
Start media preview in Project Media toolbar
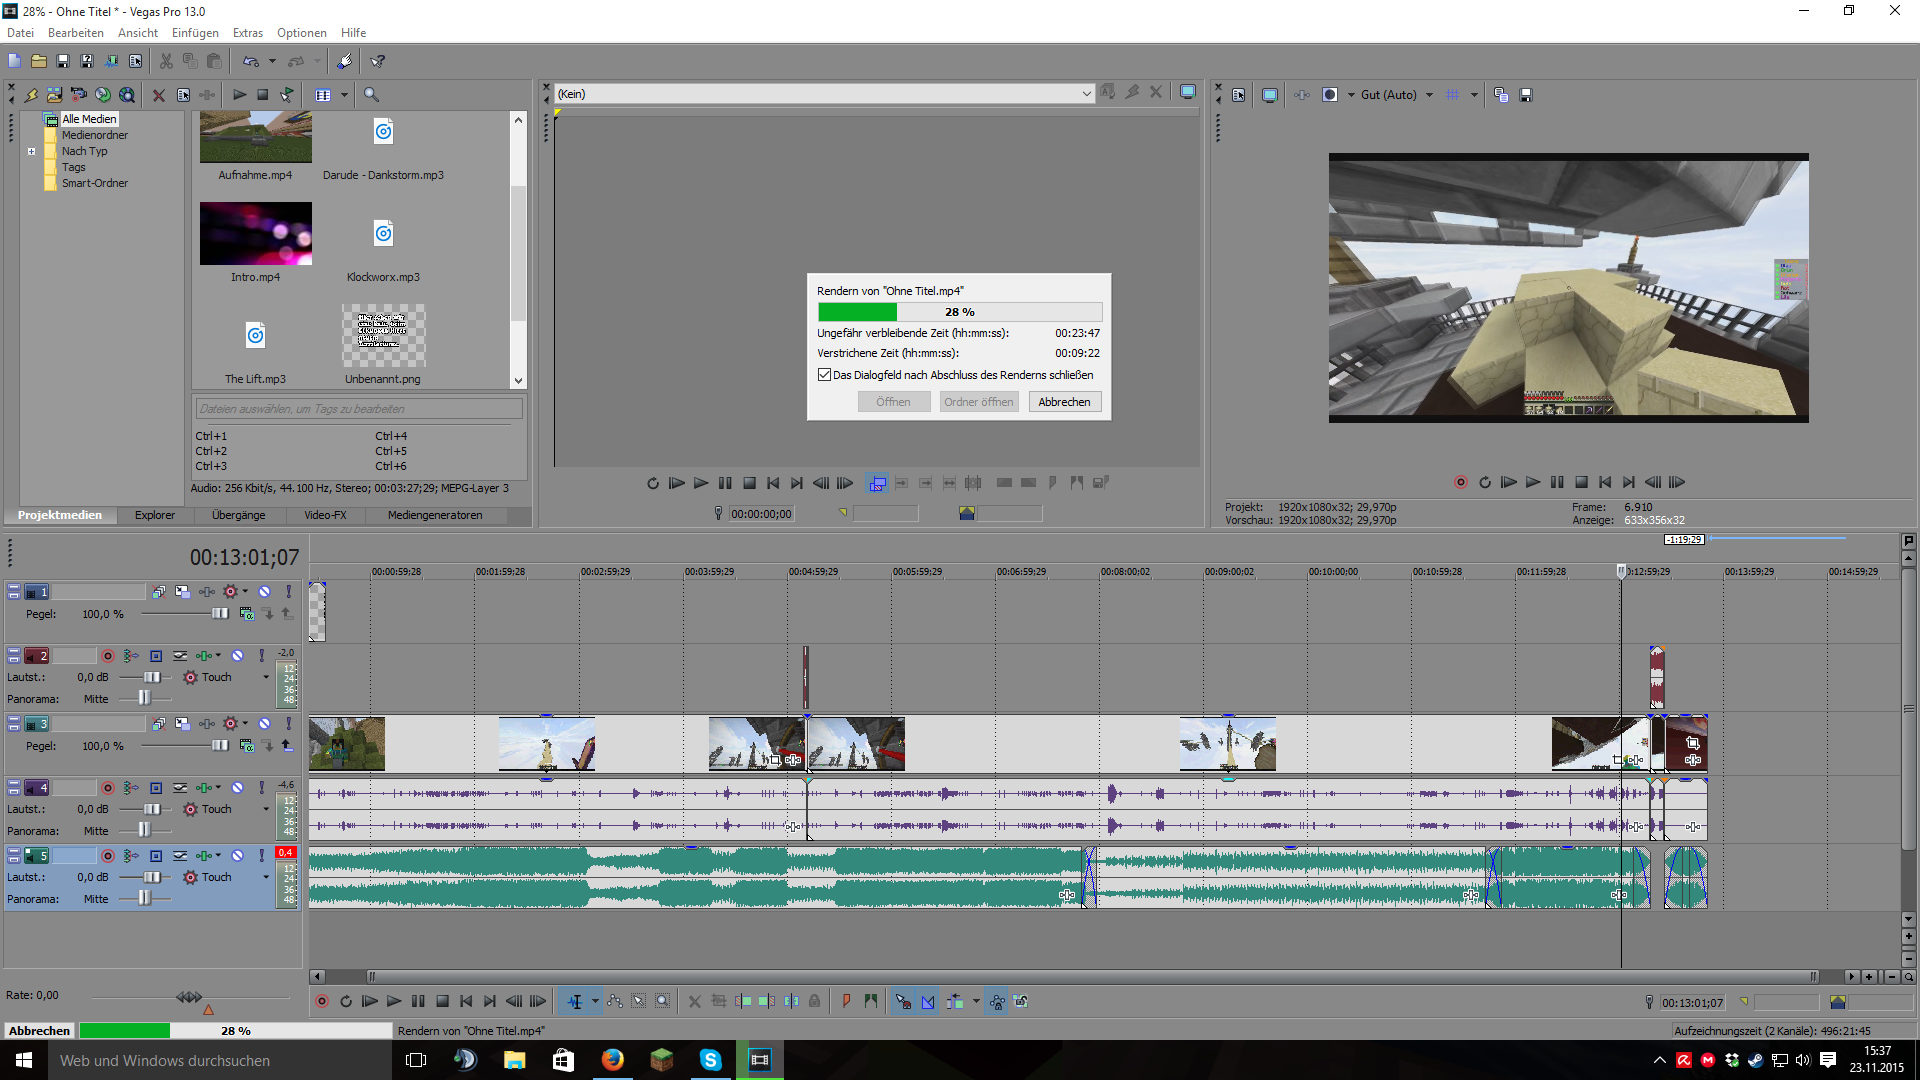[x=240, y=95]
